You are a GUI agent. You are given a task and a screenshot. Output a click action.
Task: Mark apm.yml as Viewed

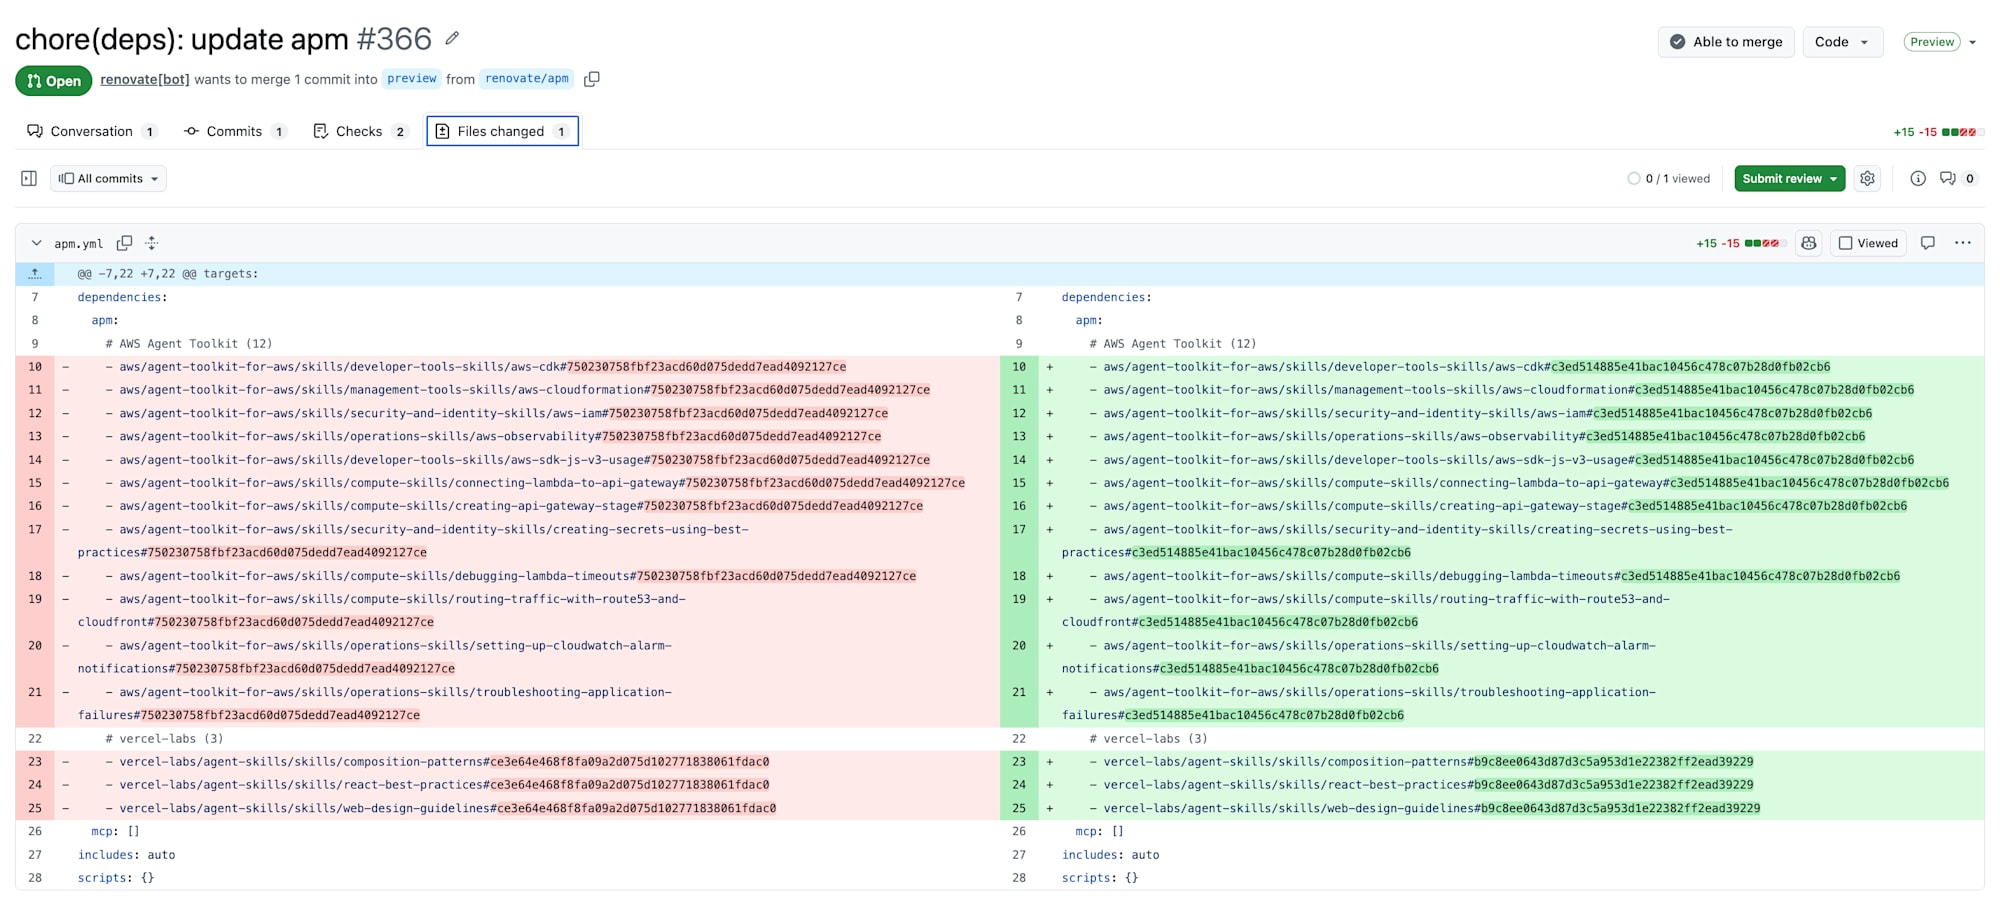click(x=1868, y=243)
